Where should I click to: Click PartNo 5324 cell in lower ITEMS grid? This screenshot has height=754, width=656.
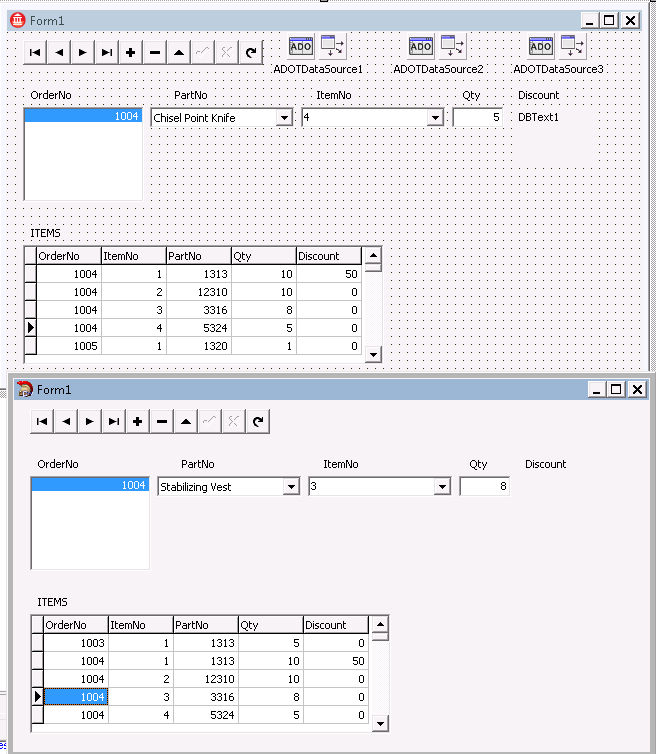[206, 715]
